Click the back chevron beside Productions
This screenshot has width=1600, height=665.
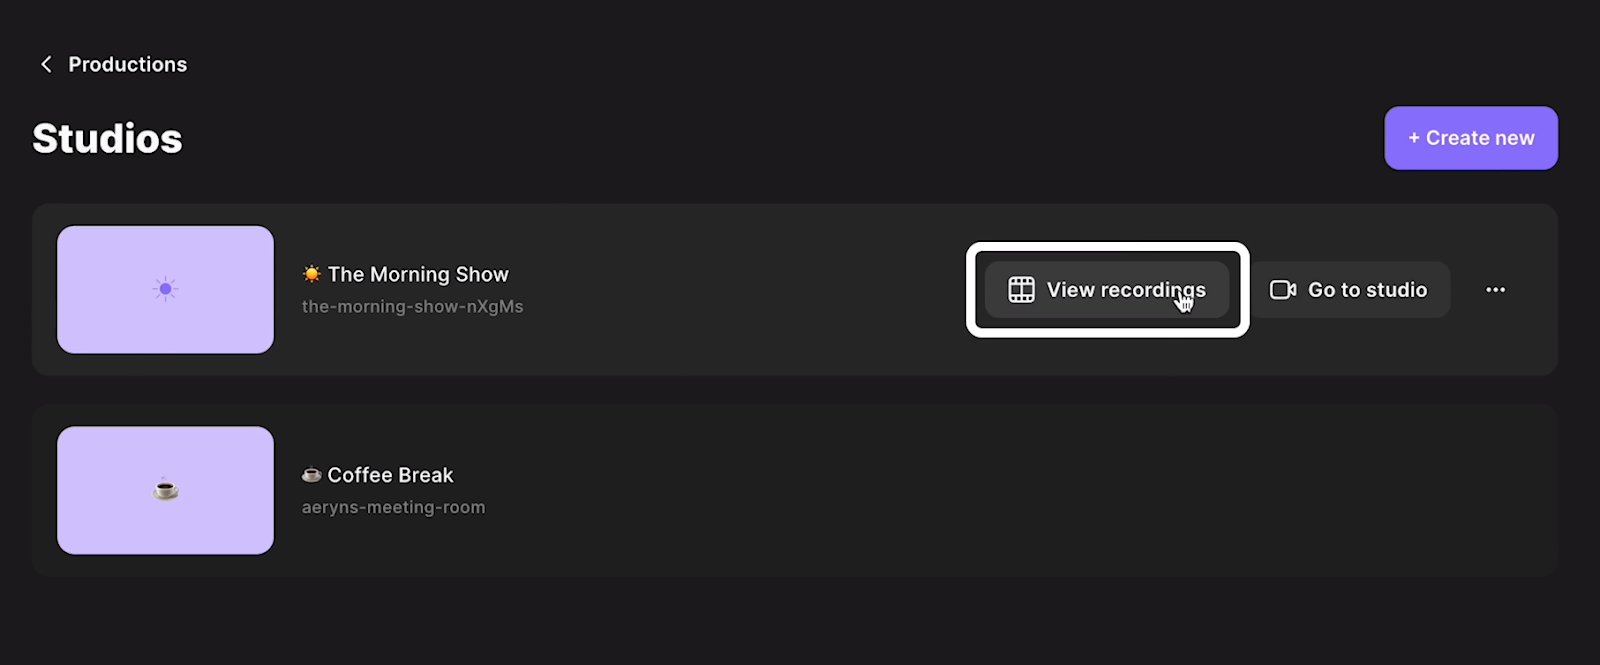click(46, 64)
